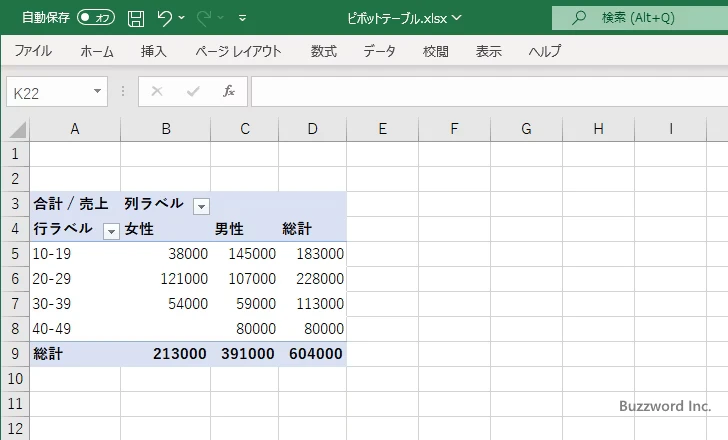Select cell containing 228000
The width and height of the screenshot is (728, 440).
[x=313, y=279]
